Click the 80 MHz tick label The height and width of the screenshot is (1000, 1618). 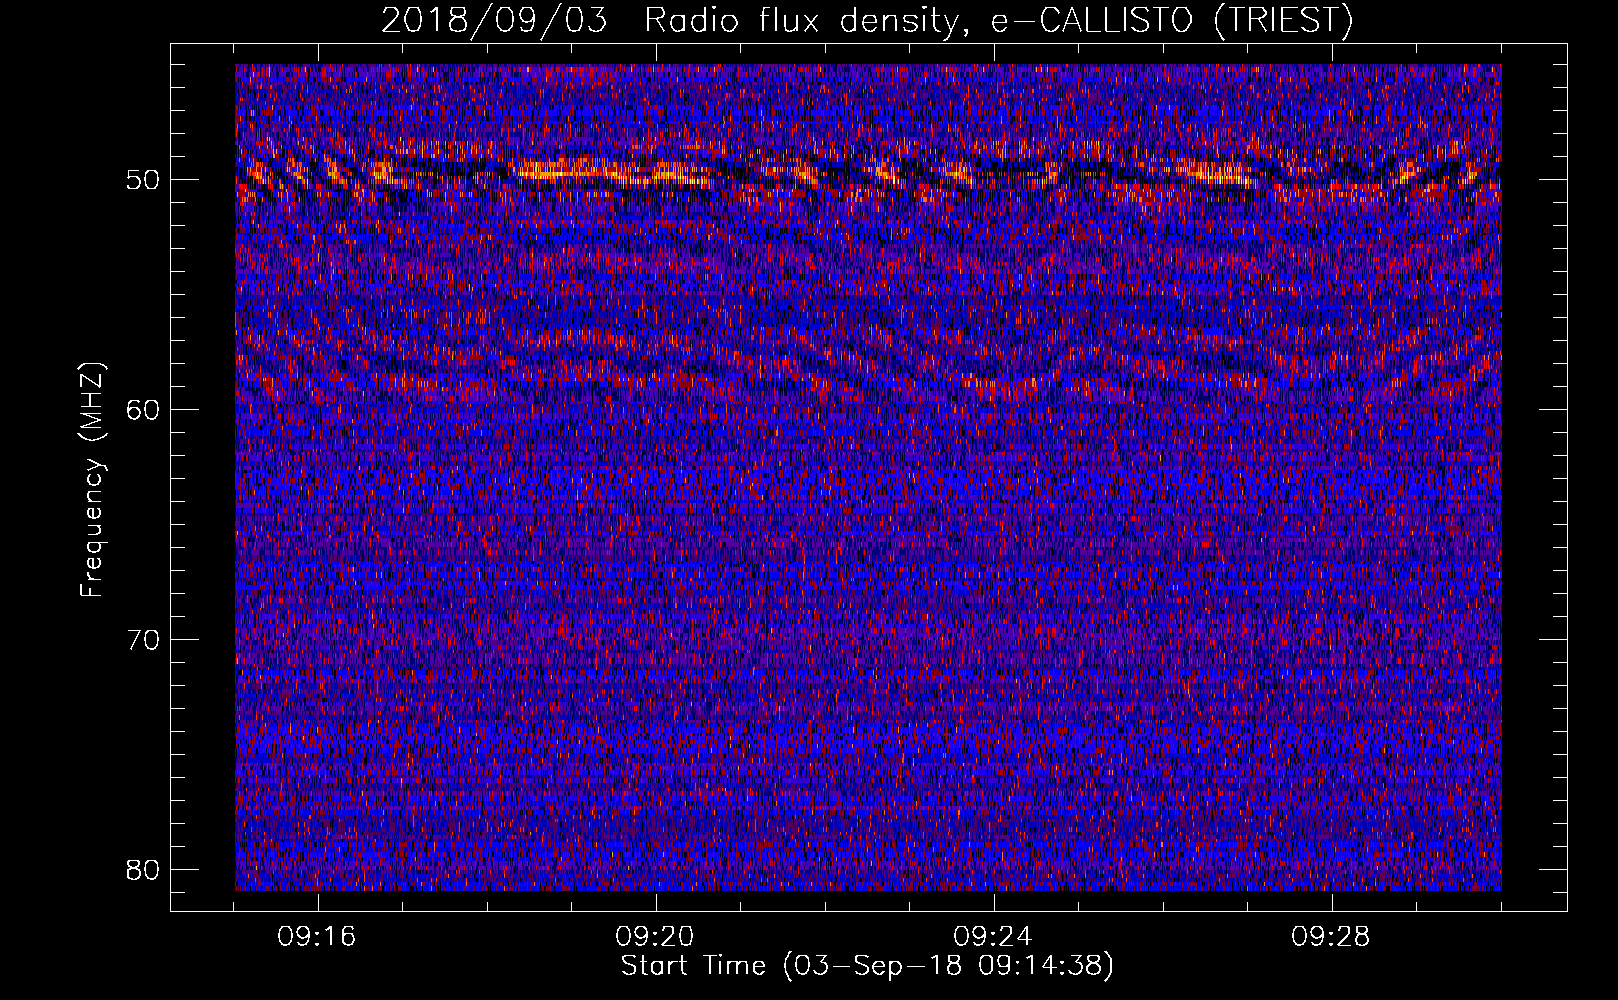143,869
